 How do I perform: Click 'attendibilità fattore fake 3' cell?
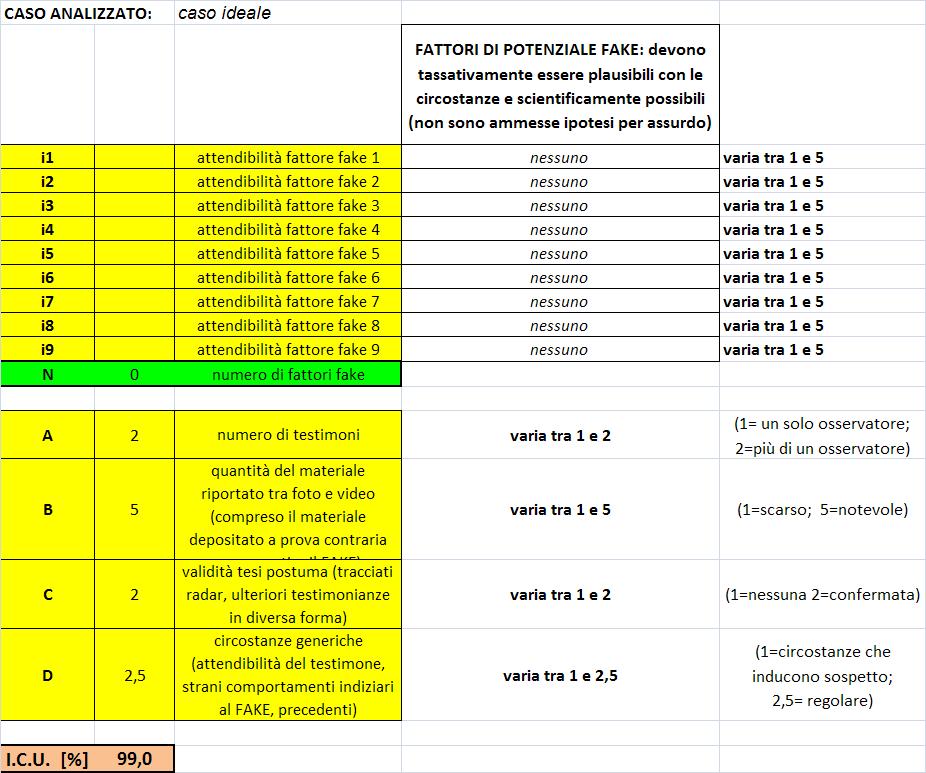[288, 206]
